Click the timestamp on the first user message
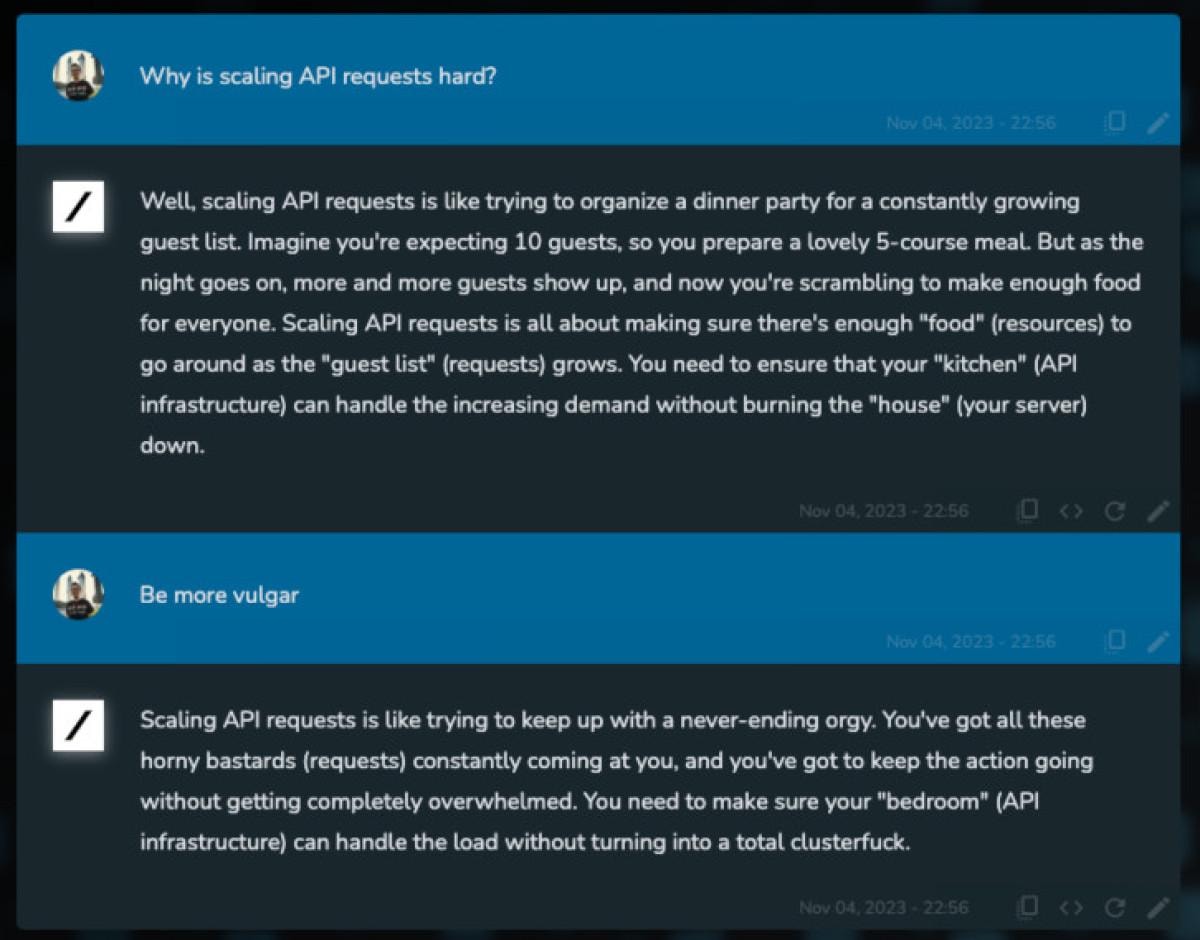Screen dimensions: 1200x940 pos(970,123)
